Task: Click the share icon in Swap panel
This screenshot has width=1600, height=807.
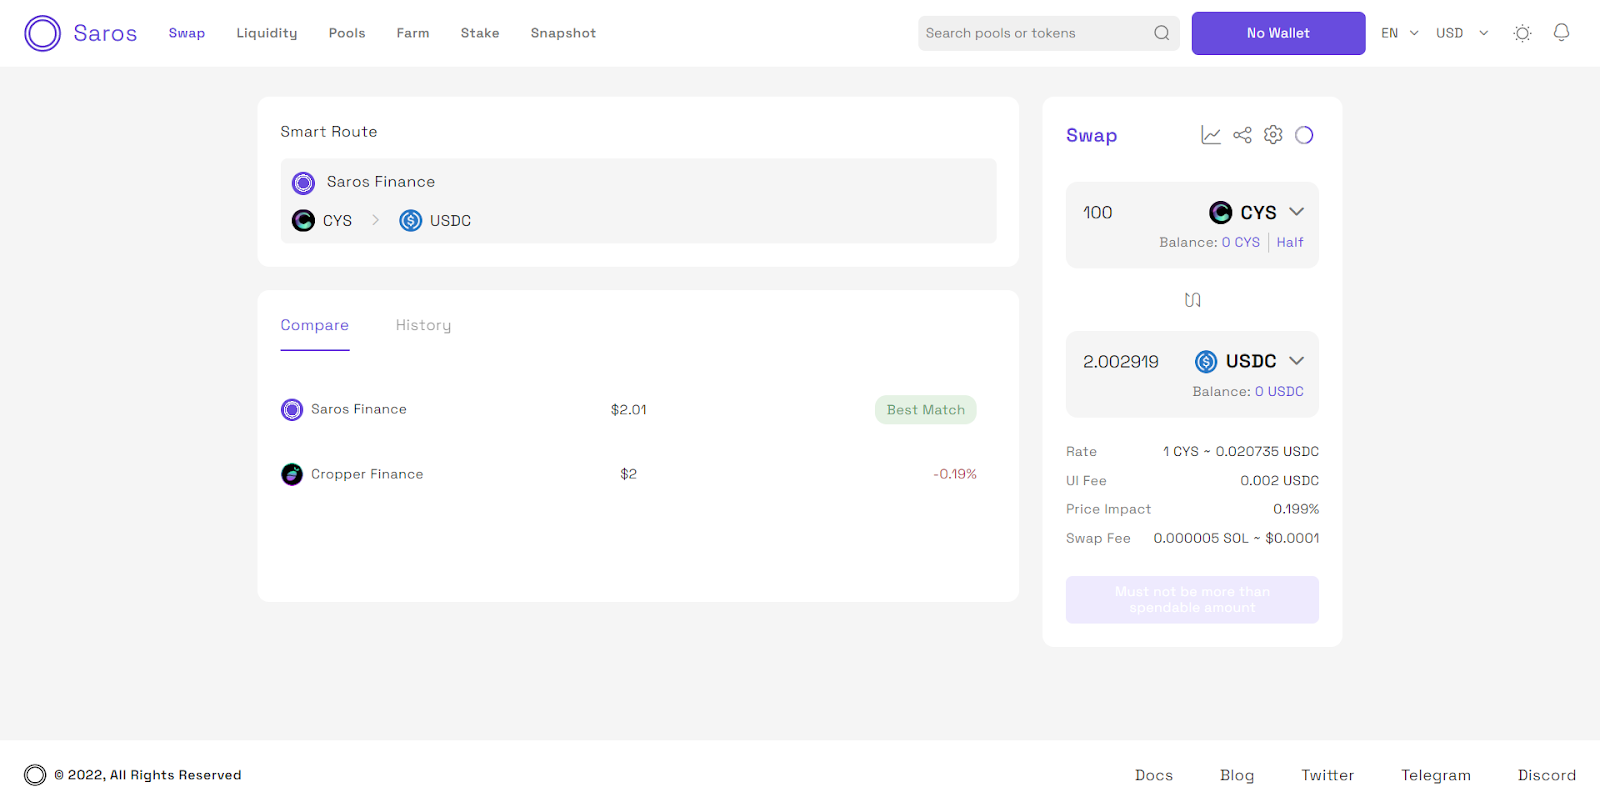Action: pos(1242,135)
